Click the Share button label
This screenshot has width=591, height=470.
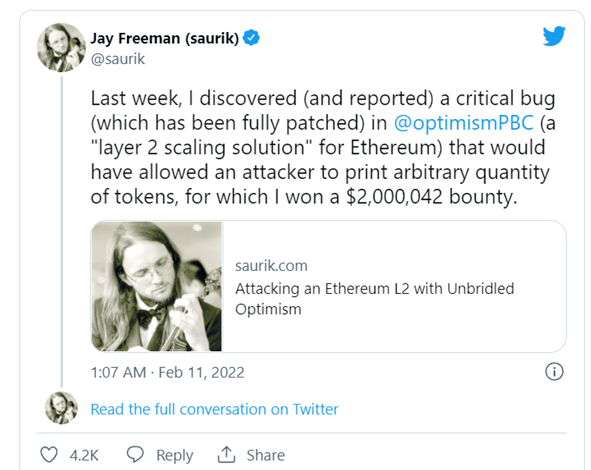click(266, 455)
